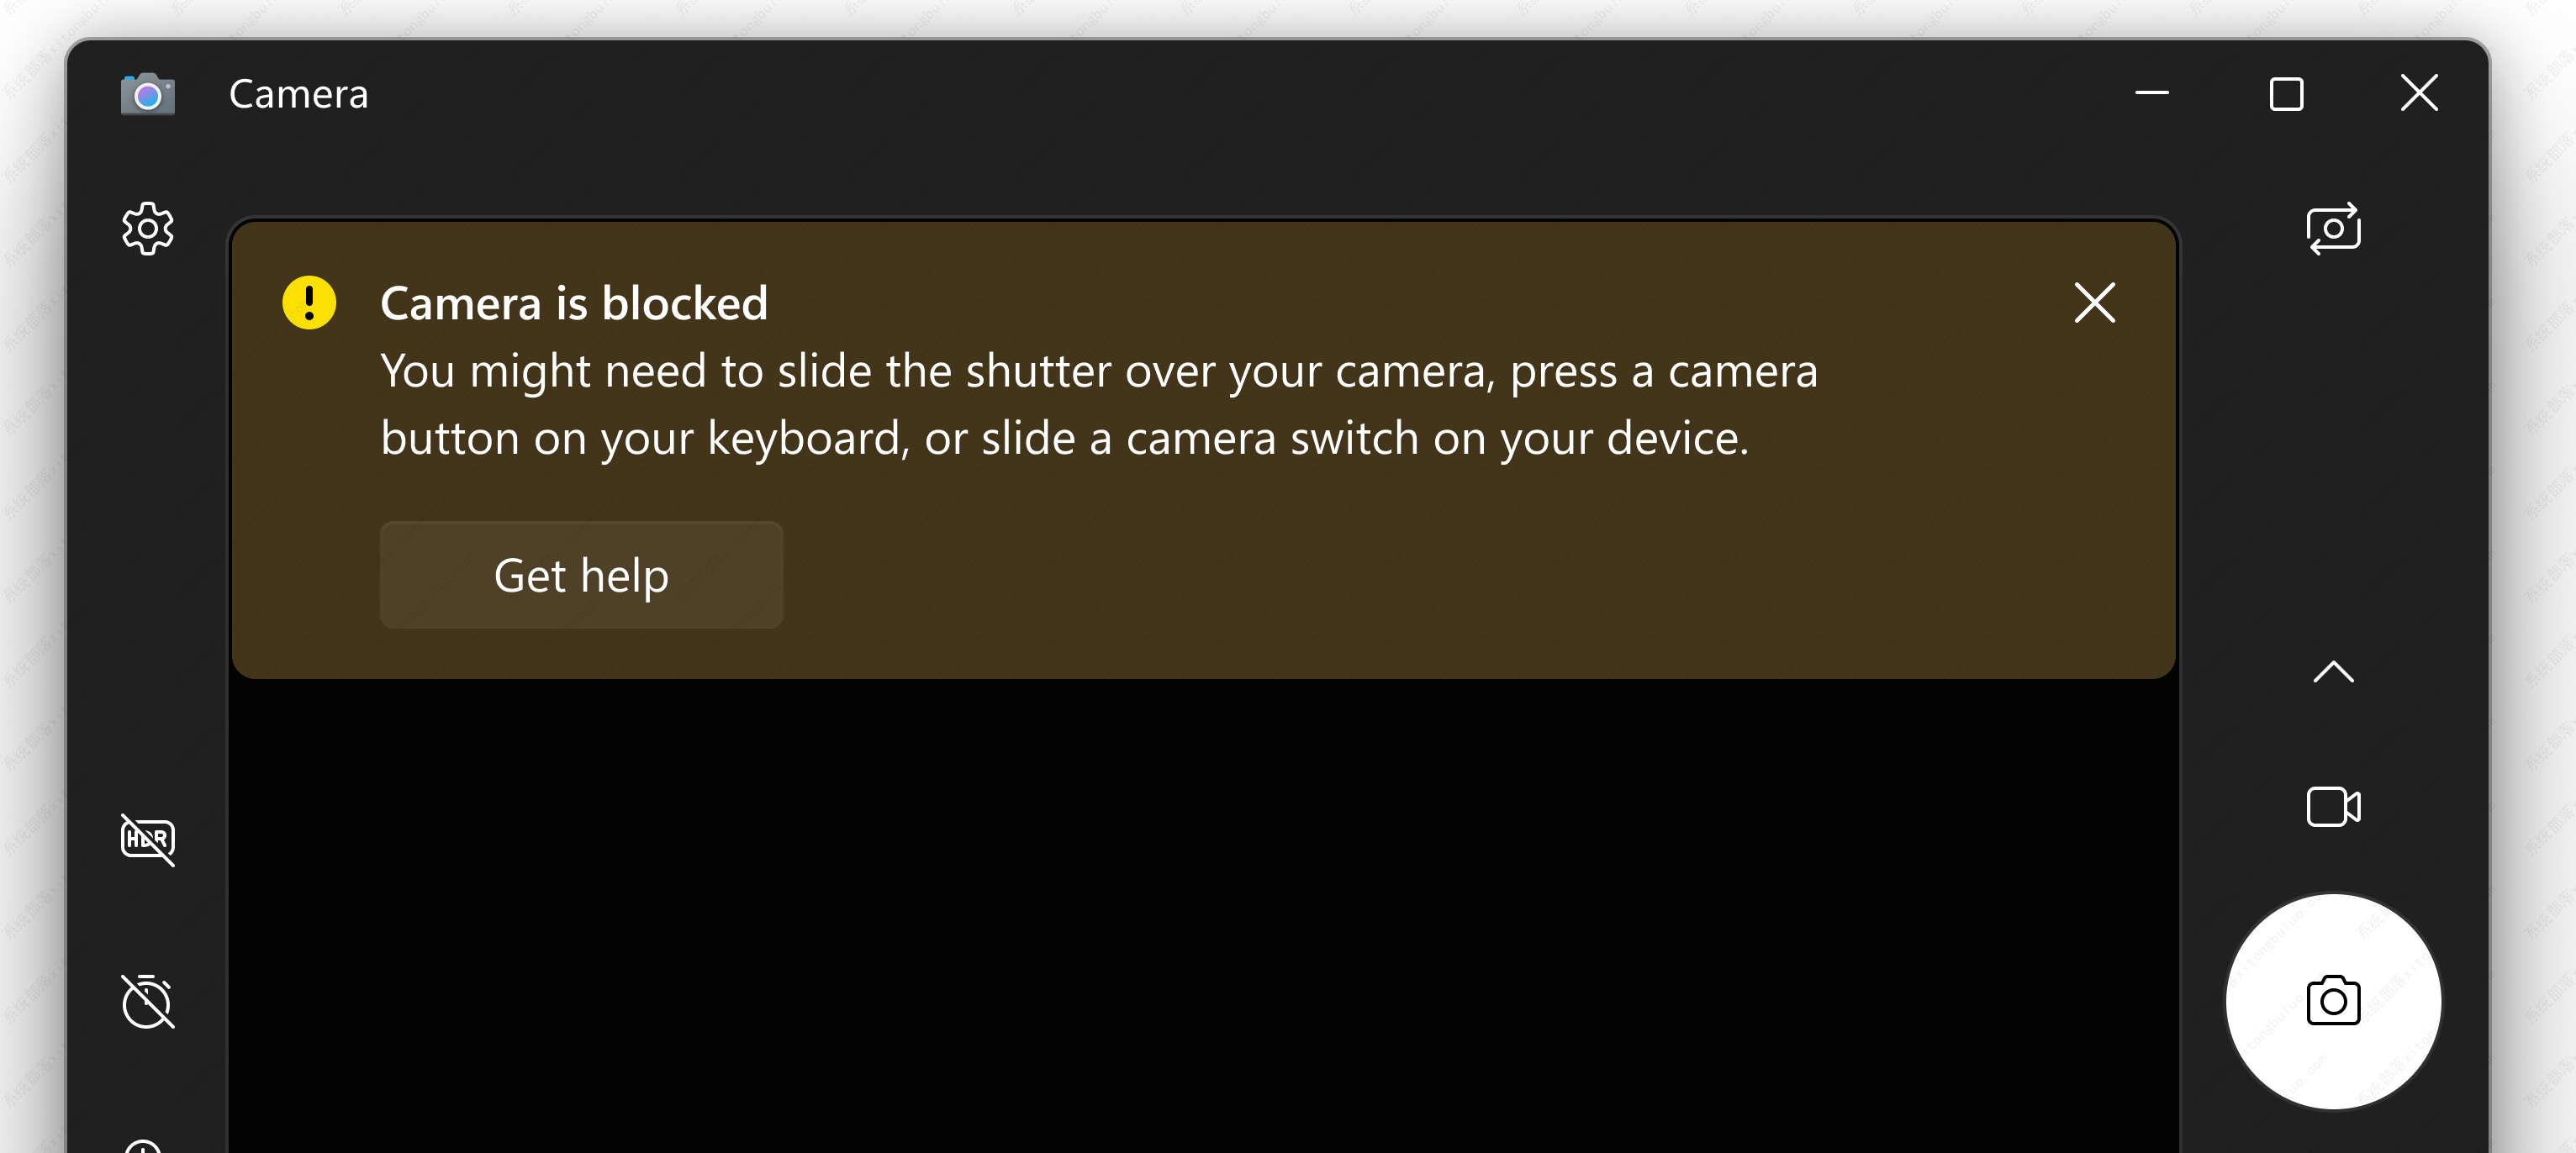Screen dimensions: 2576x1153
Task: Click empty title bar area of Camera
Action: (x=1200, y=95)
